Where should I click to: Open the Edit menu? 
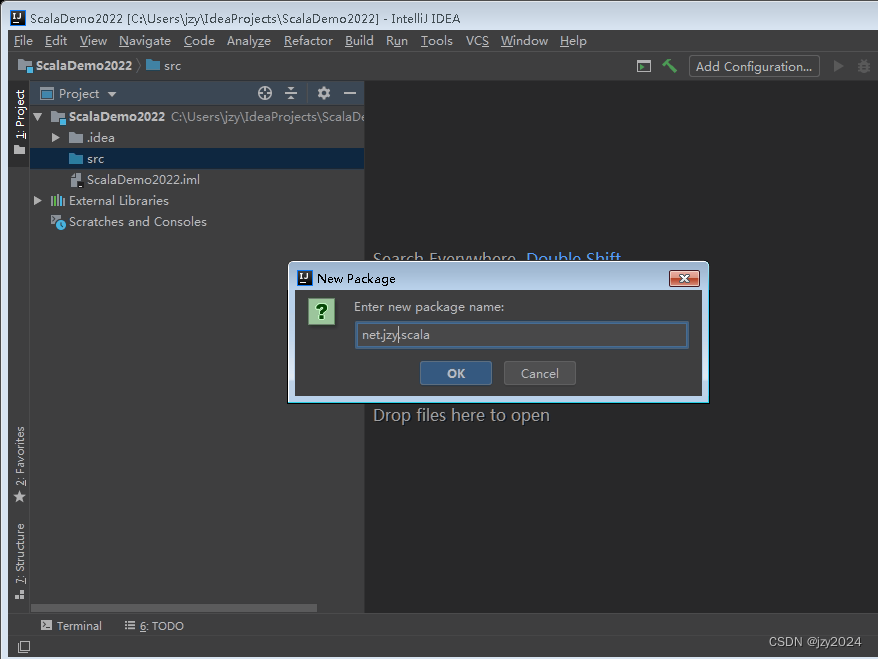(x=56, y=41)
